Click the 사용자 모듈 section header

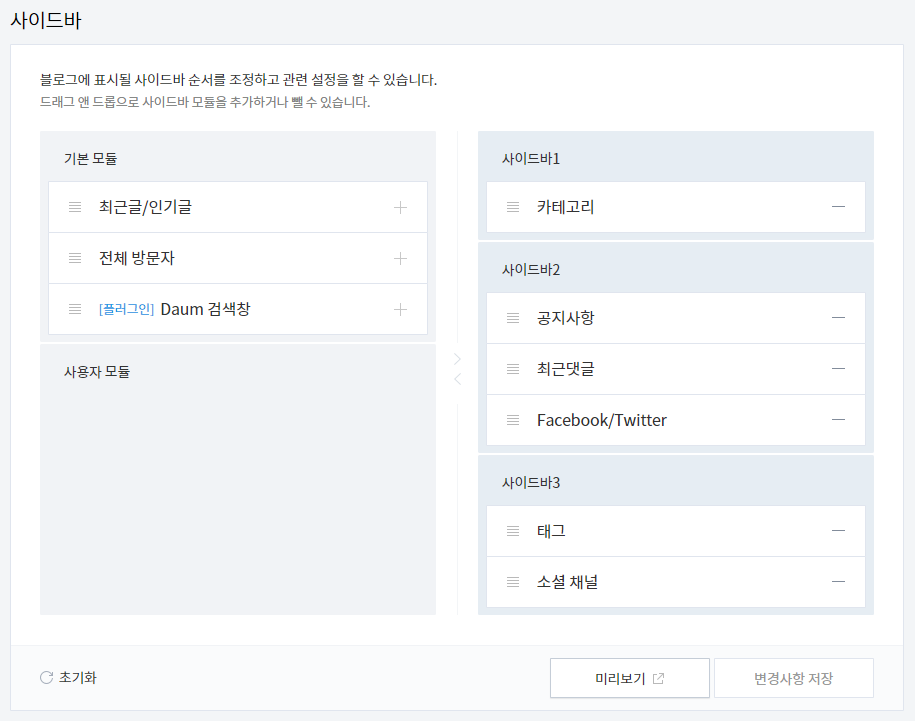click(97, 372)
